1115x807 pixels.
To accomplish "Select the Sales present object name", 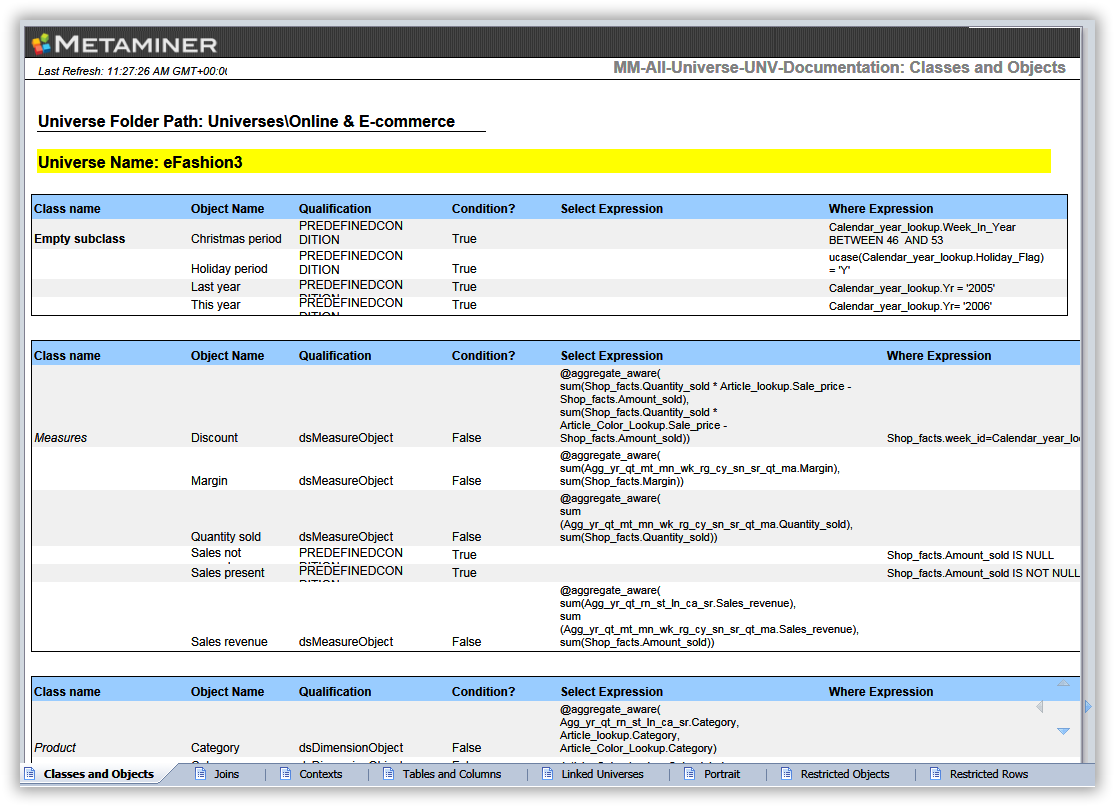I will tap(228, 572).
